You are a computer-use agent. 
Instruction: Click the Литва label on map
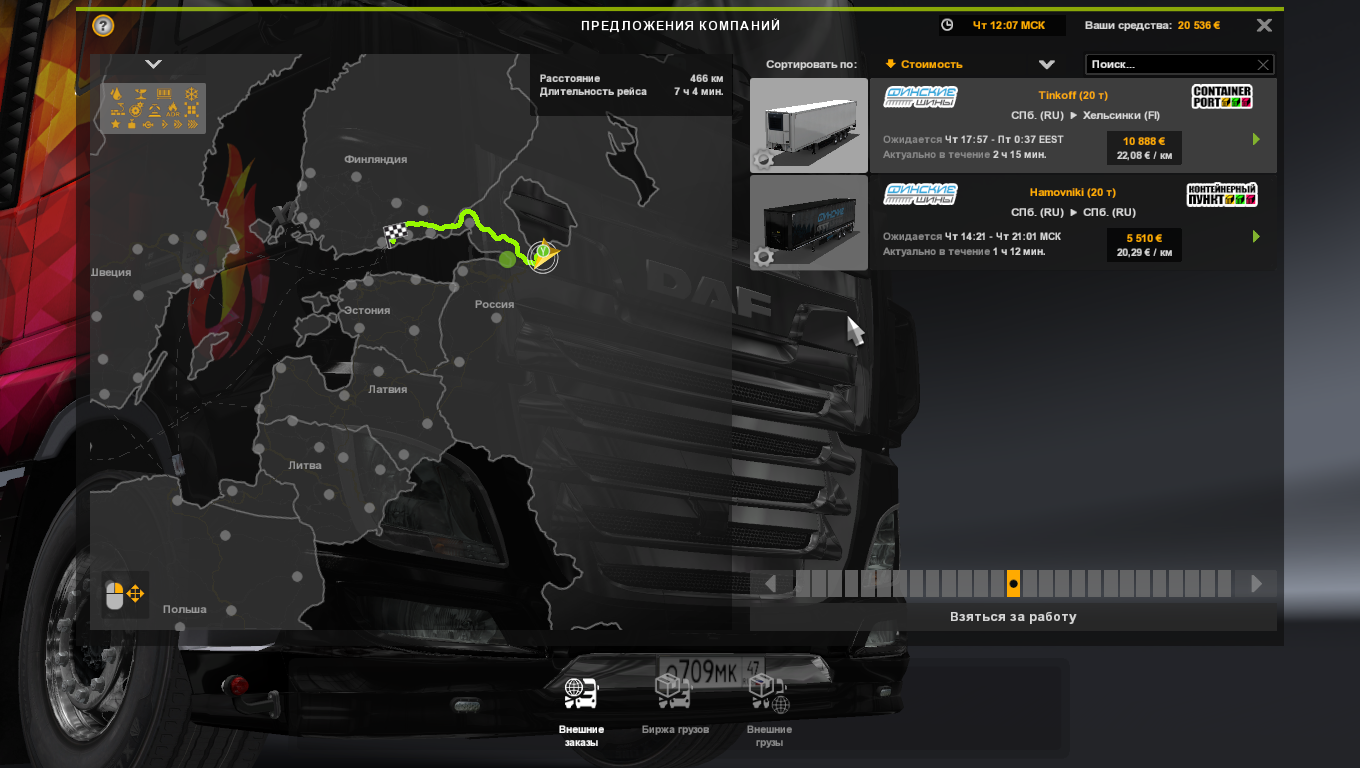coord(304,465)
